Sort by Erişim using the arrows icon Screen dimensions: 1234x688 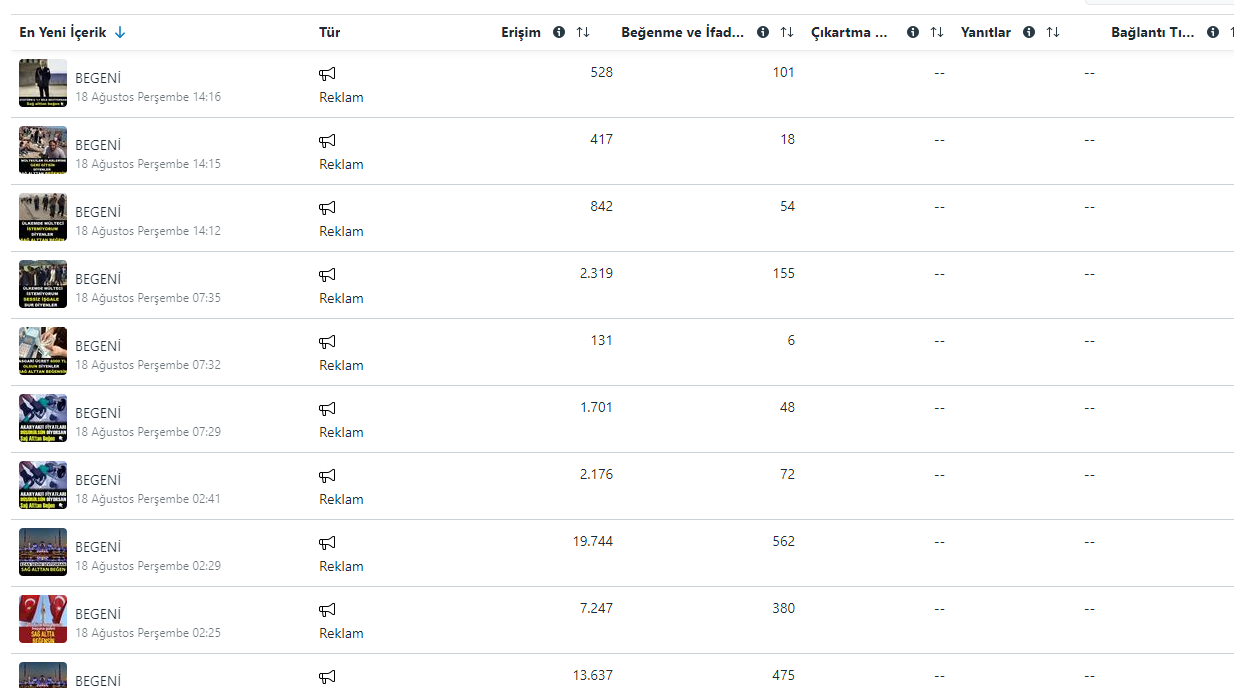coord(583,32)
